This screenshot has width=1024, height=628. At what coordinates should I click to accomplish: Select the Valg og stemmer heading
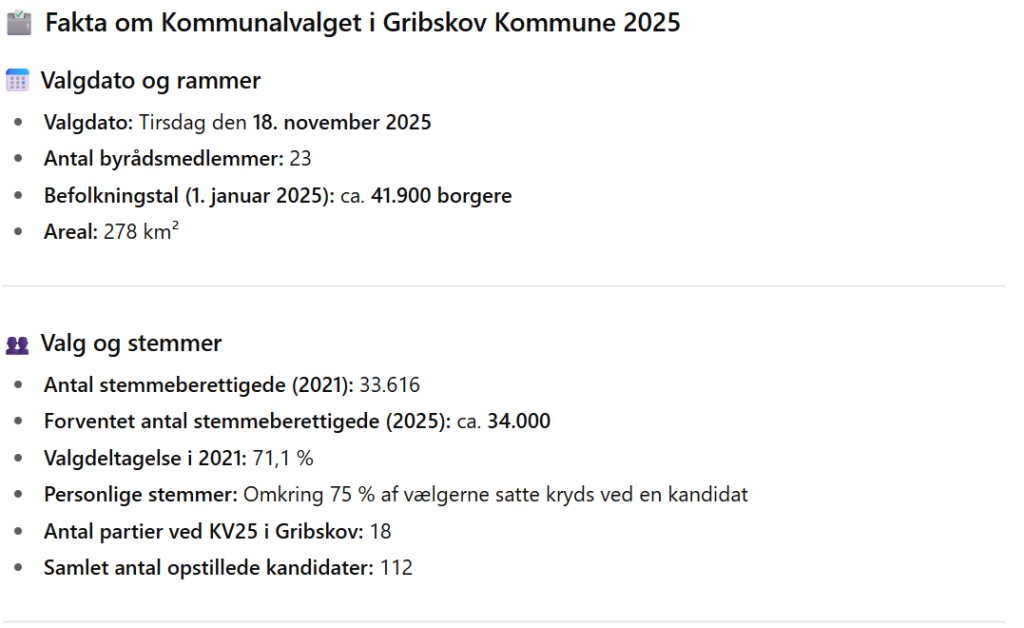click(x=131, y=344)
